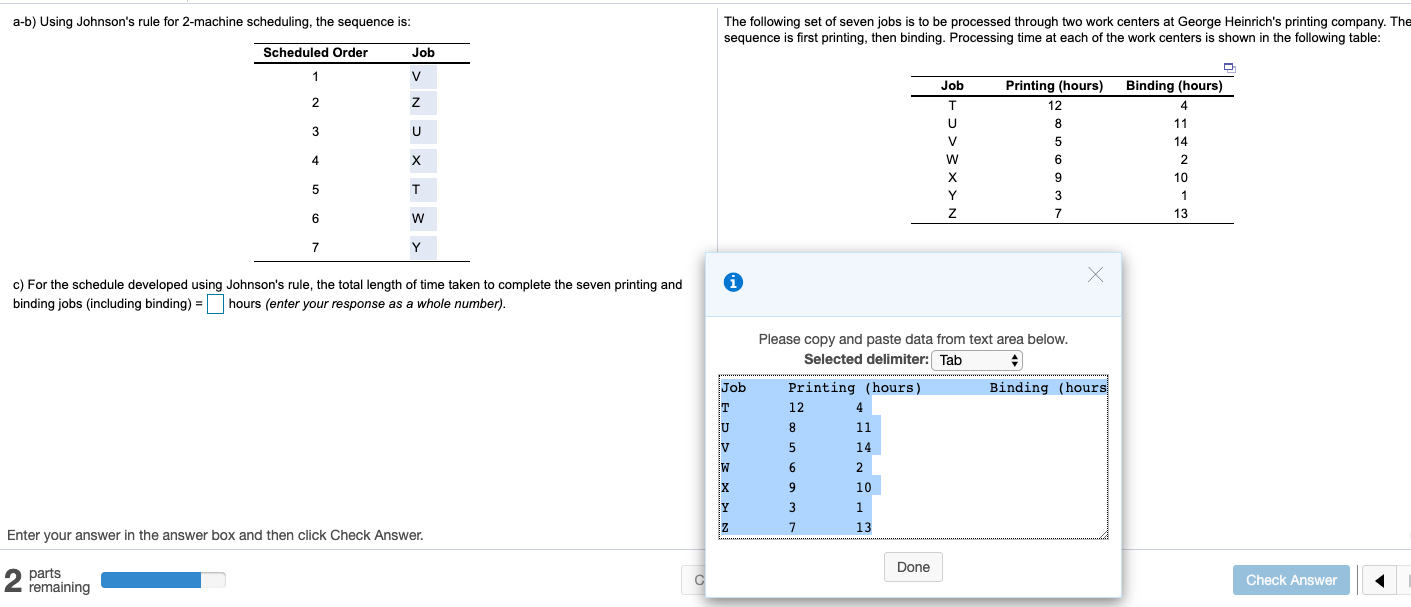Click the partially hidden button behind the popup

point(698,580)
